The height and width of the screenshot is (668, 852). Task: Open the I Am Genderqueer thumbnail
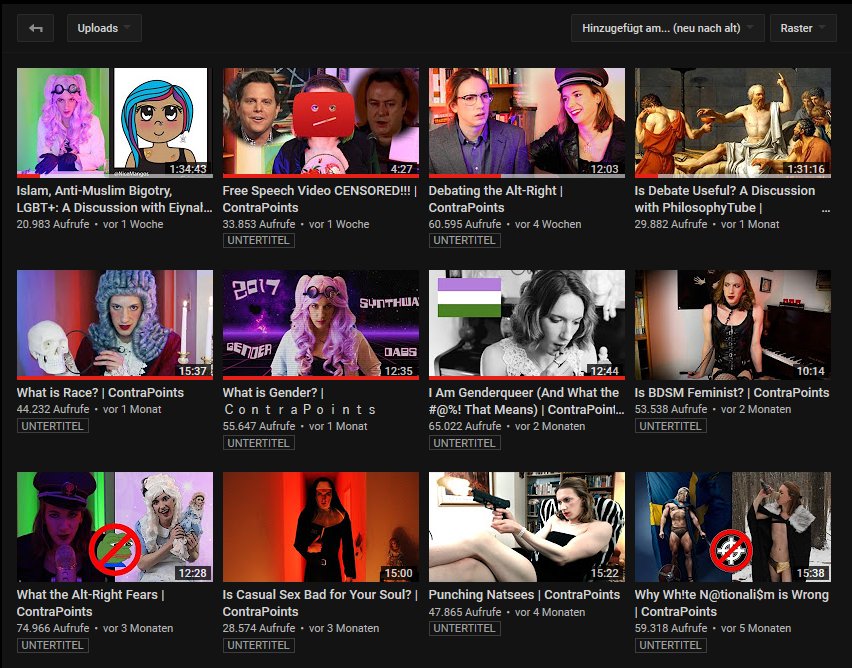click(x=527, y=324)
